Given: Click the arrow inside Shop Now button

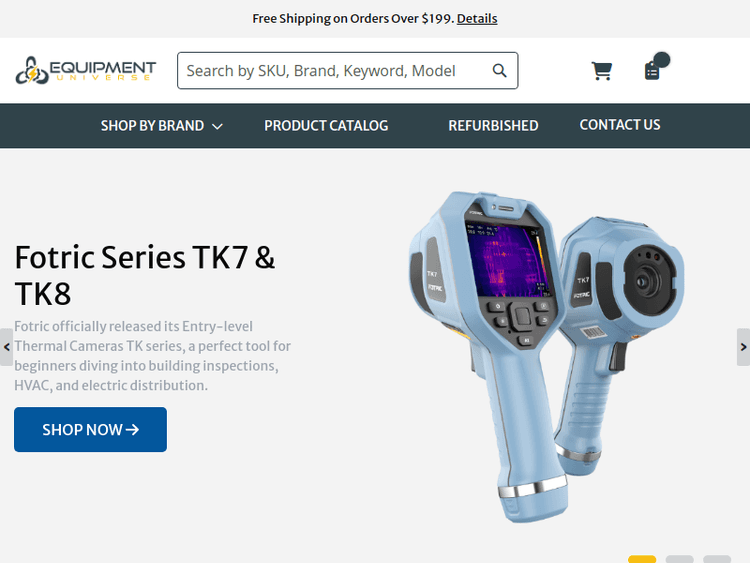Looking at the screenshot, I should 132,430.
